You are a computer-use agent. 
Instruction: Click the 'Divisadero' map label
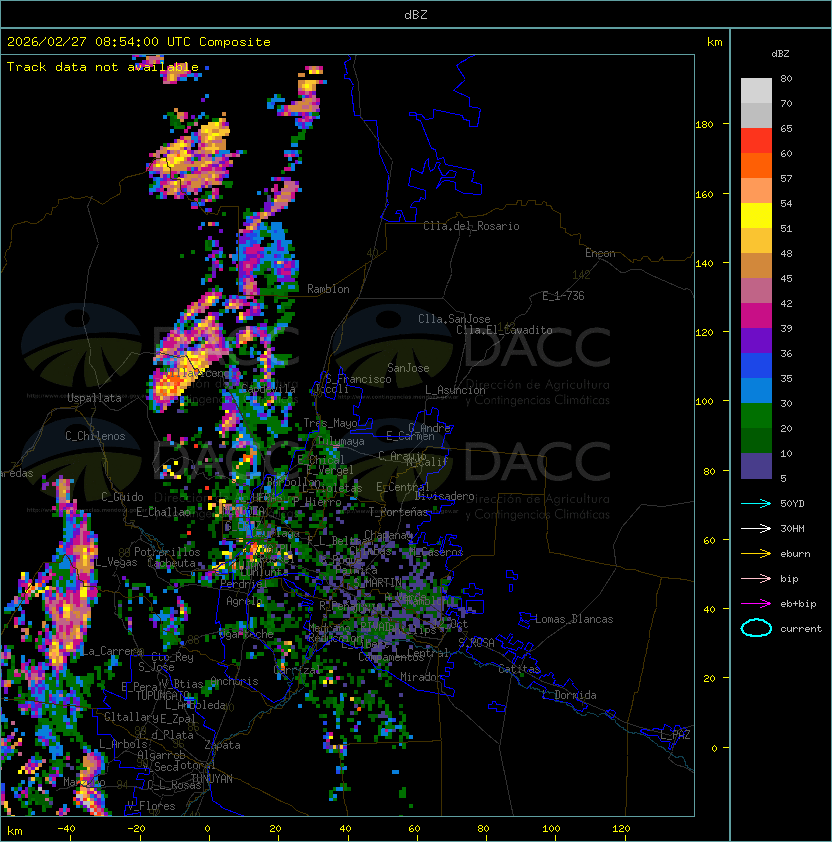(x=444, y=496)
